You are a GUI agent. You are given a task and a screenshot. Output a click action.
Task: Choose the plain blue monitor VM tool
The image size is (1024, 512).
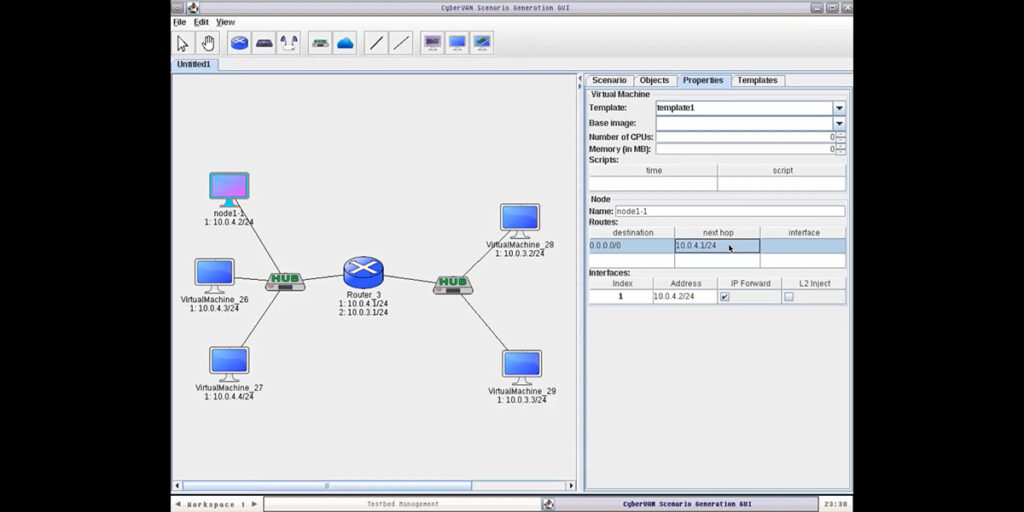457,43
